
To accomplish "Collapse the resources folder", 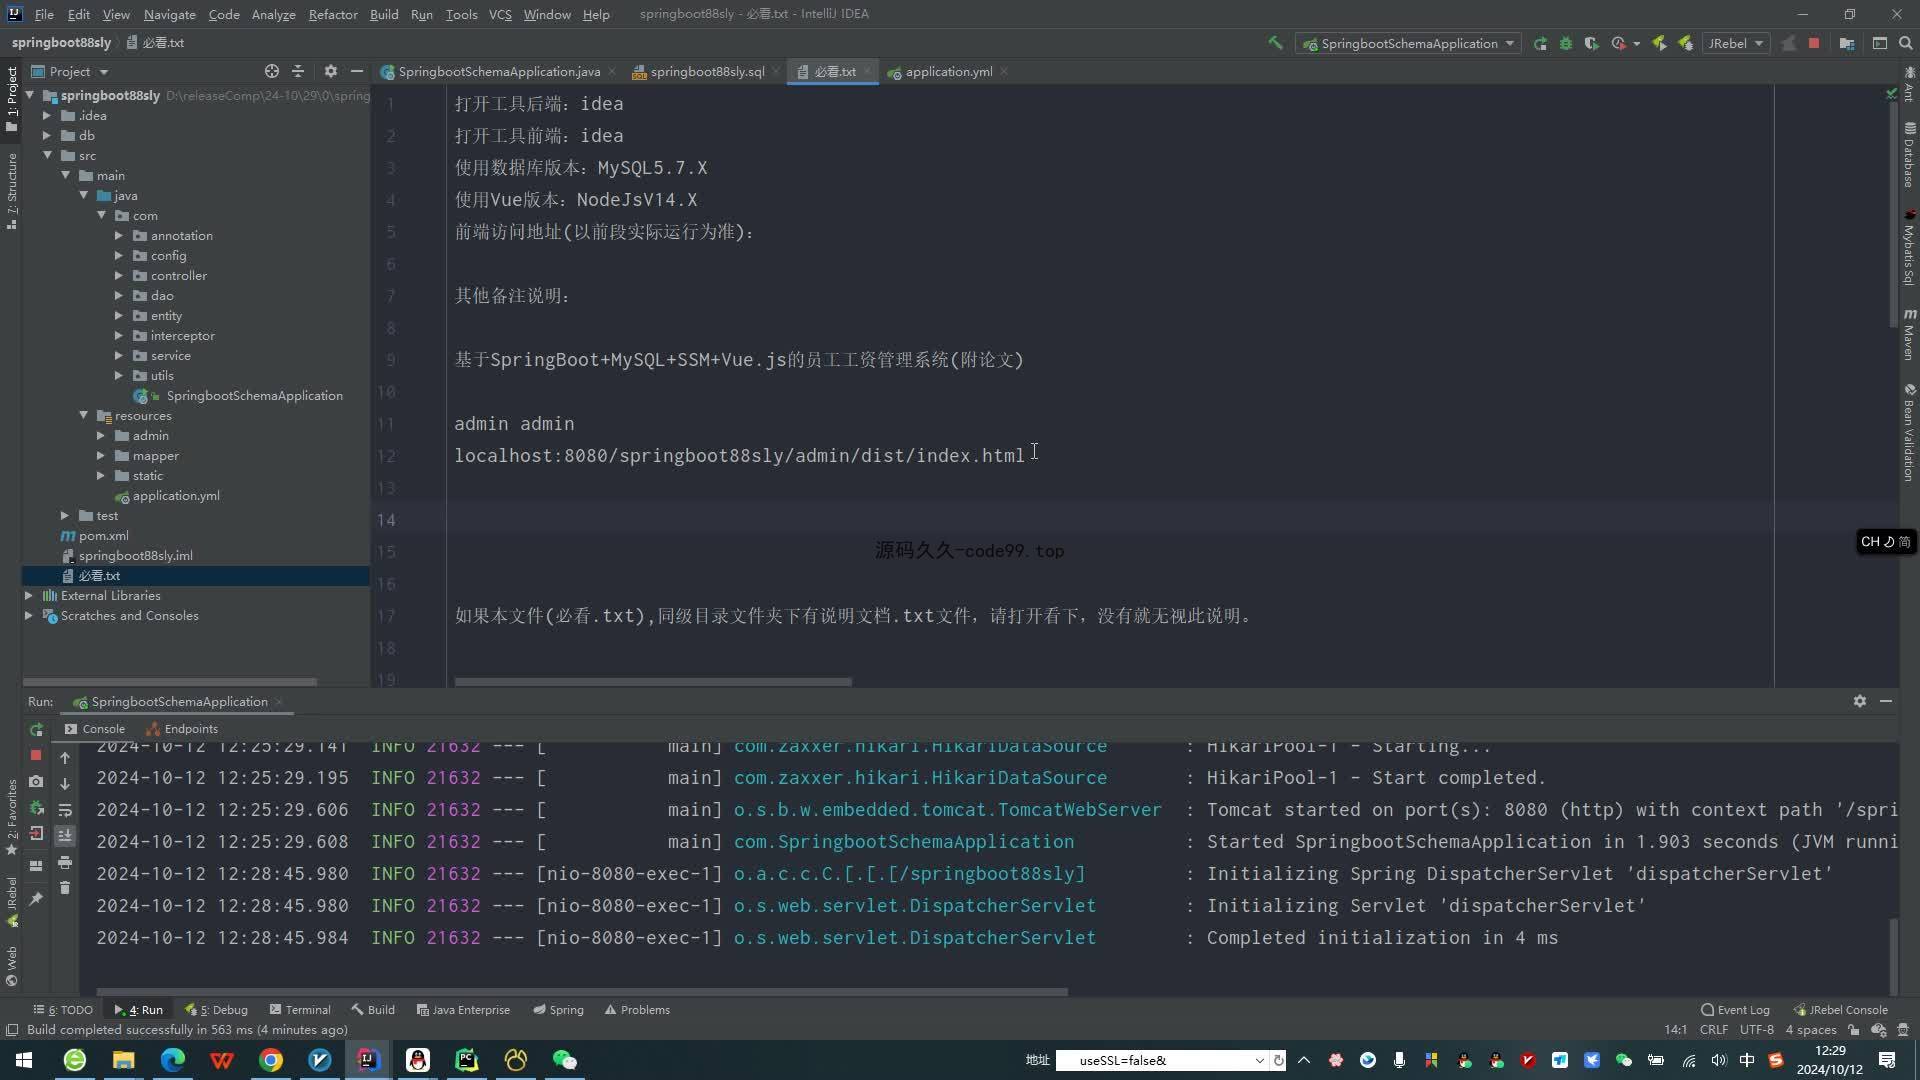I will click(83, 416).
